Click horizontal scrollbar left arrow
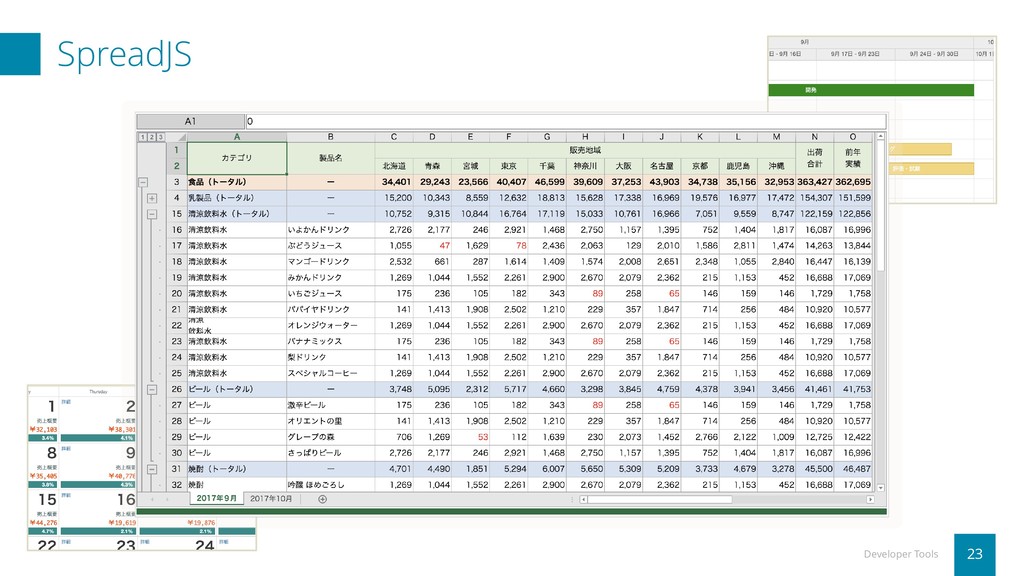The width and height of the screenshot is (1024, 576). (x=584, y=499)
